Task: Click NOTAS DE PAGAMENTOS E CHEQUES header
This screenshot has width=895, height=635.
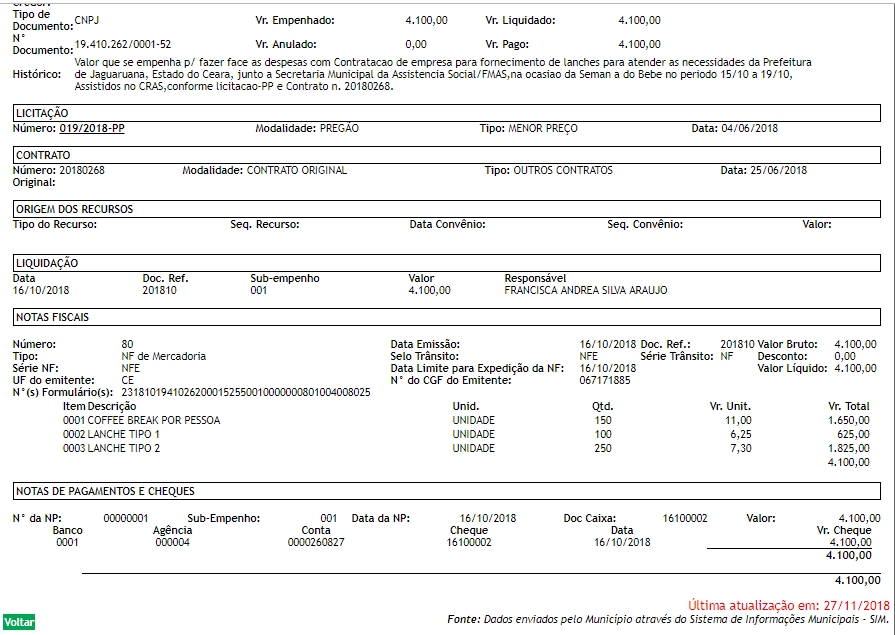Action: pos(446,491)
